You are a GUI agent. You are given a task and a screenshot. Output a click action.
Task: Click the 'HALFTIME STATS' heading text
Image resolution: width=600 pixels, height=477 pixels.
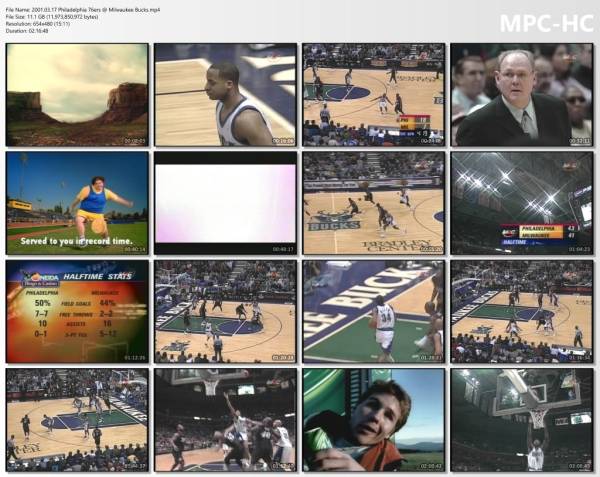tap(98, 276)
